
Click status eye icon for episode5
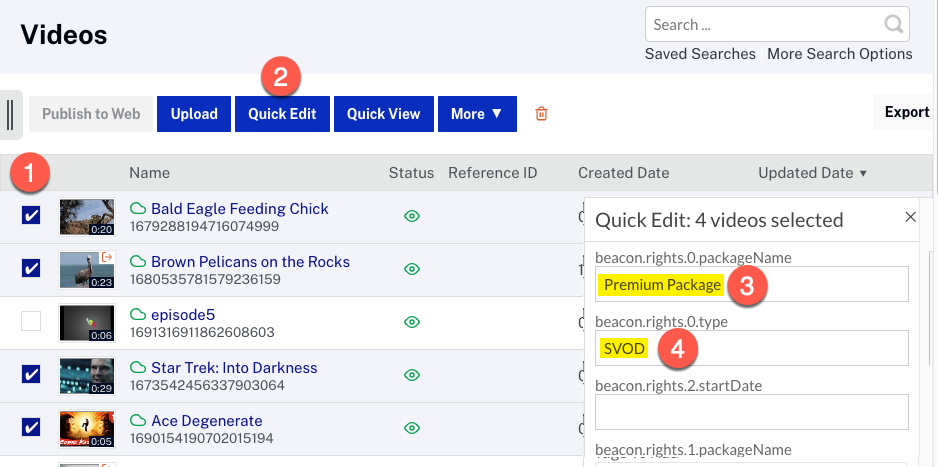pos(412,322)
